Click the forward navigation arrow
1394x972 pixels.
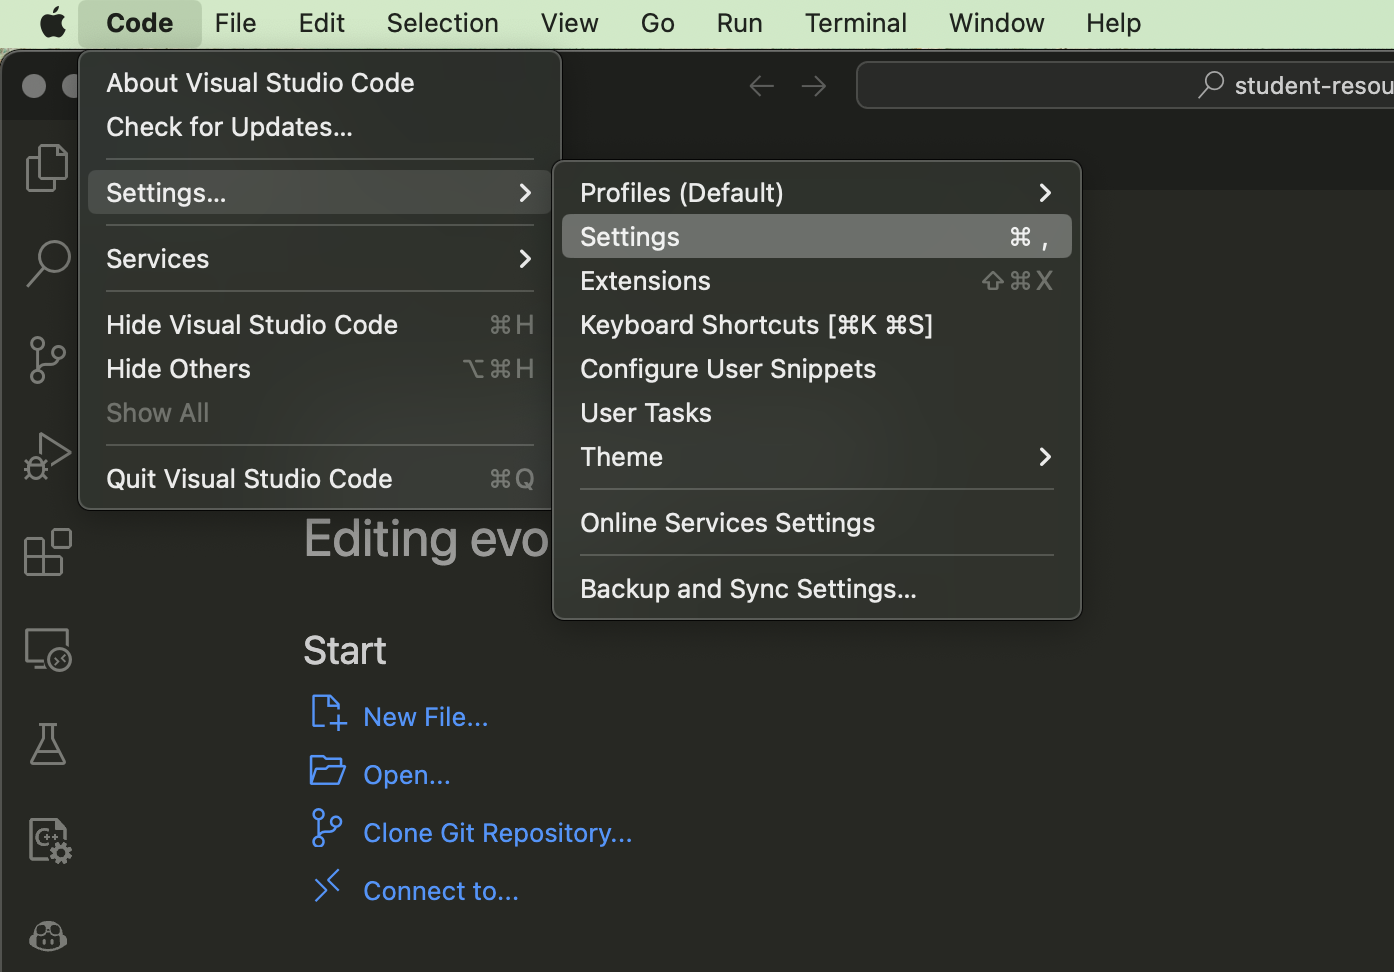click(x=813, y=85)
